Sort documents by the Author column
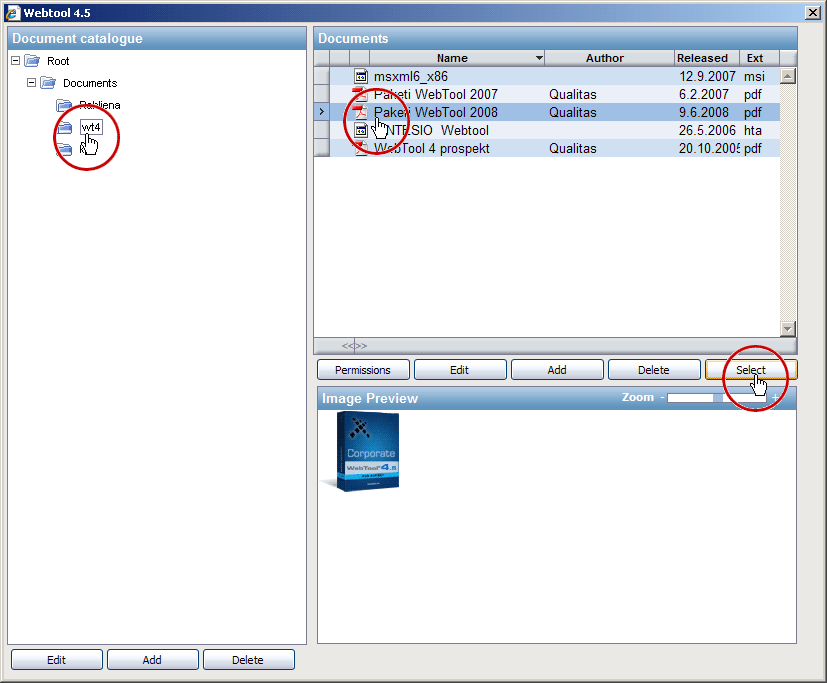The image size is (827, 683). point(604,59)
